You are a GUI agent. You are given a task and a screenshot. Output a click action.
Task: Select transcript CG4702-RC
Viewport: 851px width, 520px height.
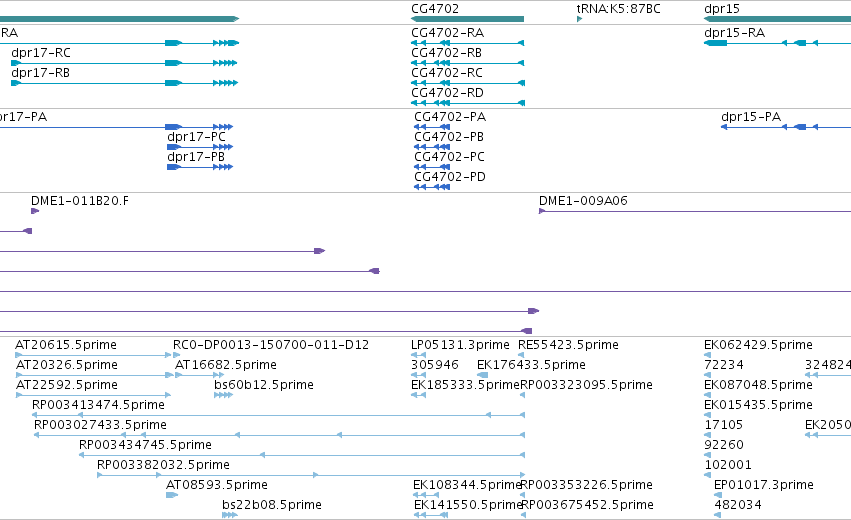(447, 73)
